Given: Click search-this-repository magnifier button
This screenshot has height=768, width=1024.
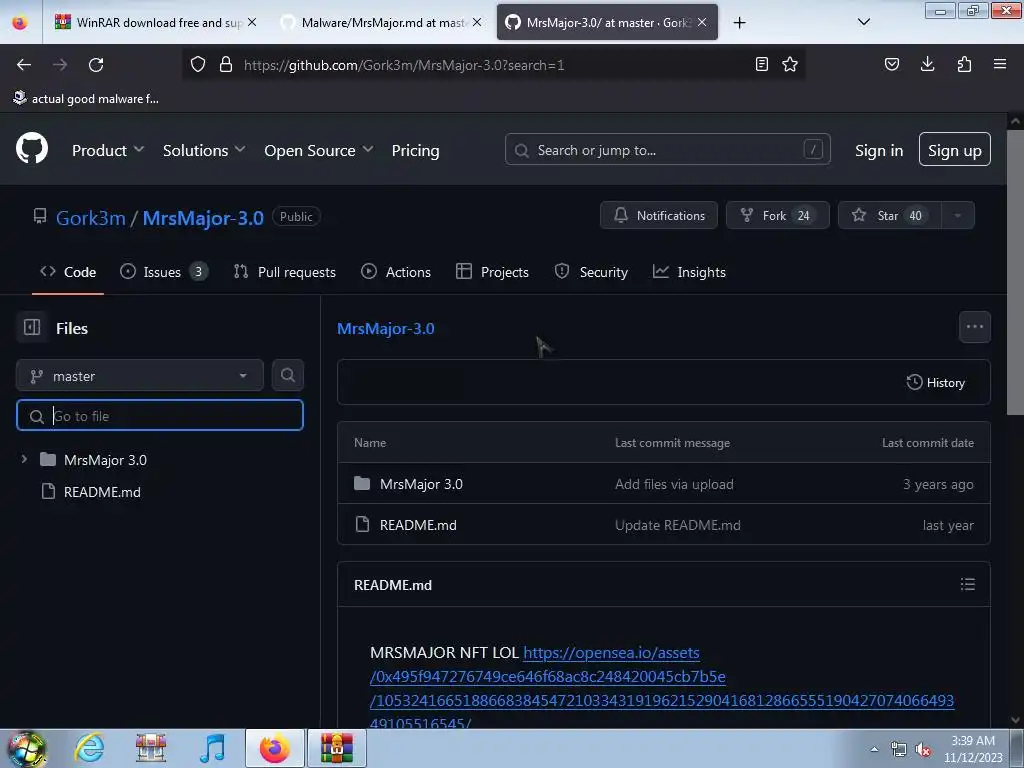Looking at the screenshot, I should pos(287,376).
